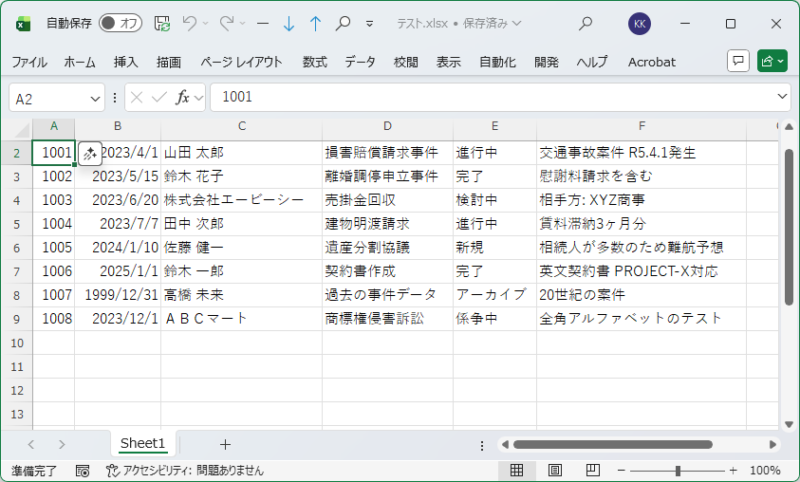The image size is (800, 482).
Task: Click the macro recording icon in the status bar
Action: [83, 470]
